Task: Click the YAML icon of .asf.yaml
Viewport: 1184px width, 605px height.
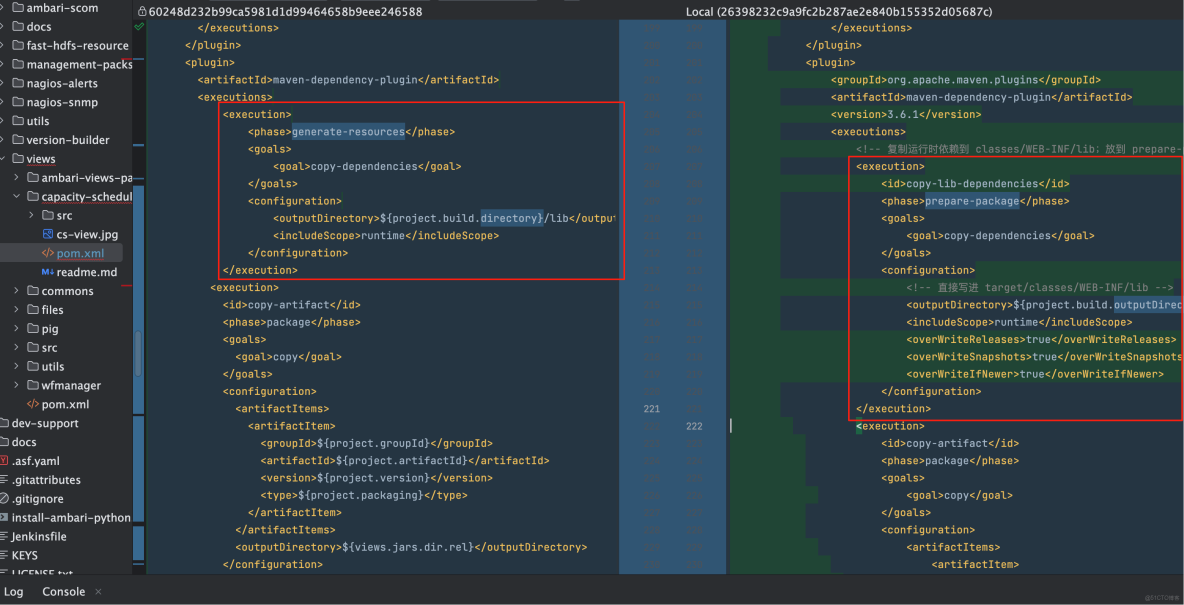Action: [x=4, y=461]
